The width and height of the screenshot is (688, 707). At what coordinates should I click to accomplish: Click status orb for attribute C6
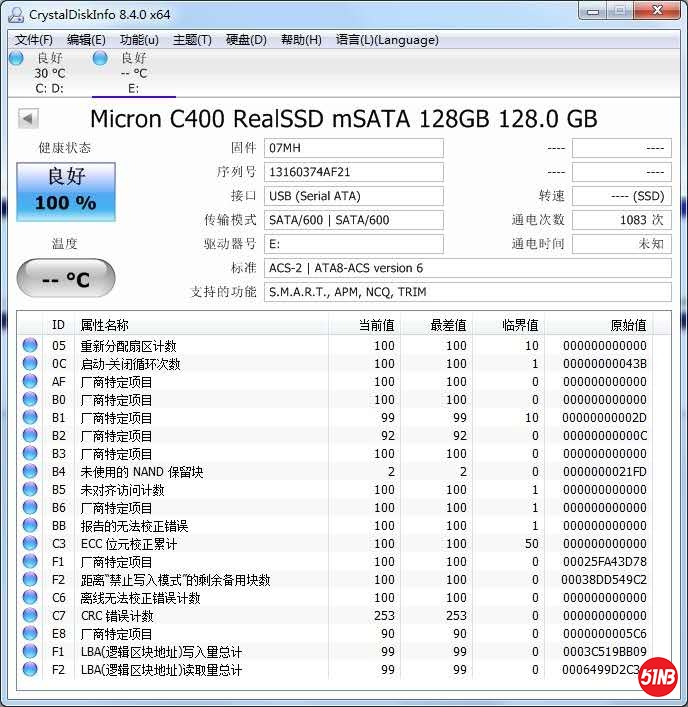click(30, 597)
